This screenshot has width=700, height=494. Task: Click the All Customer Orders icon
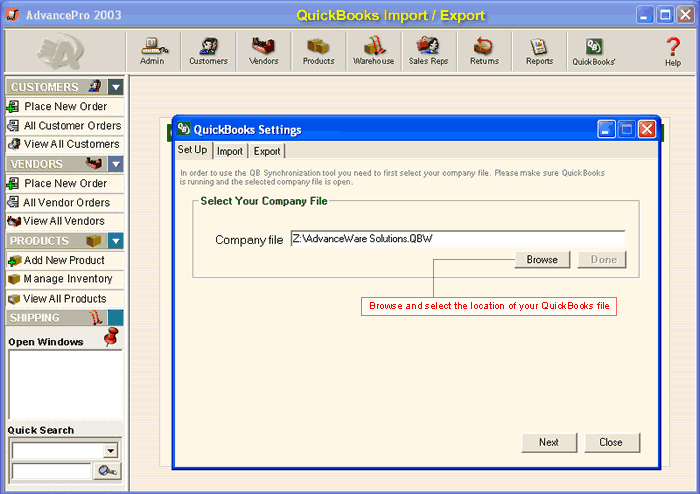(x=13, y=126)
